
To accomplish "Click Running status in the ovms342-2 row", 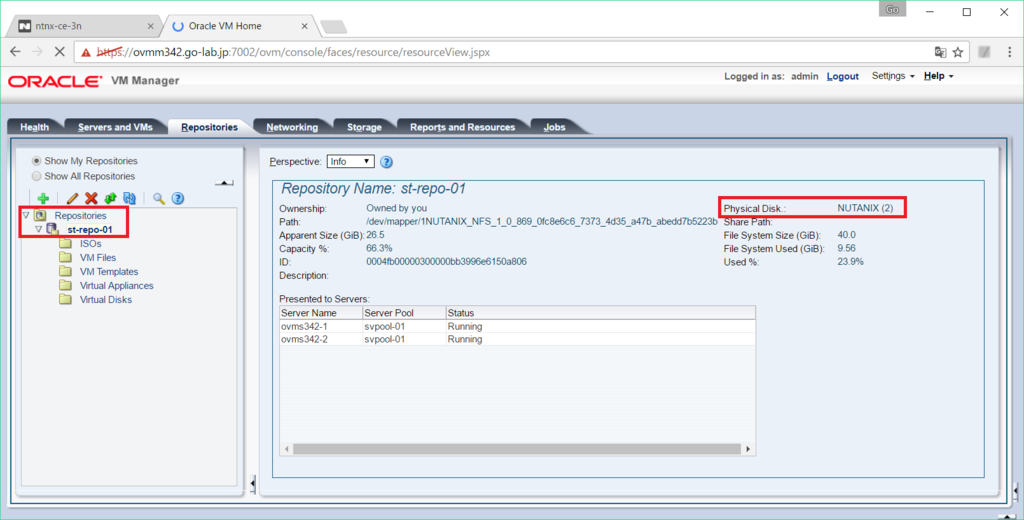I will coord(465,340).
